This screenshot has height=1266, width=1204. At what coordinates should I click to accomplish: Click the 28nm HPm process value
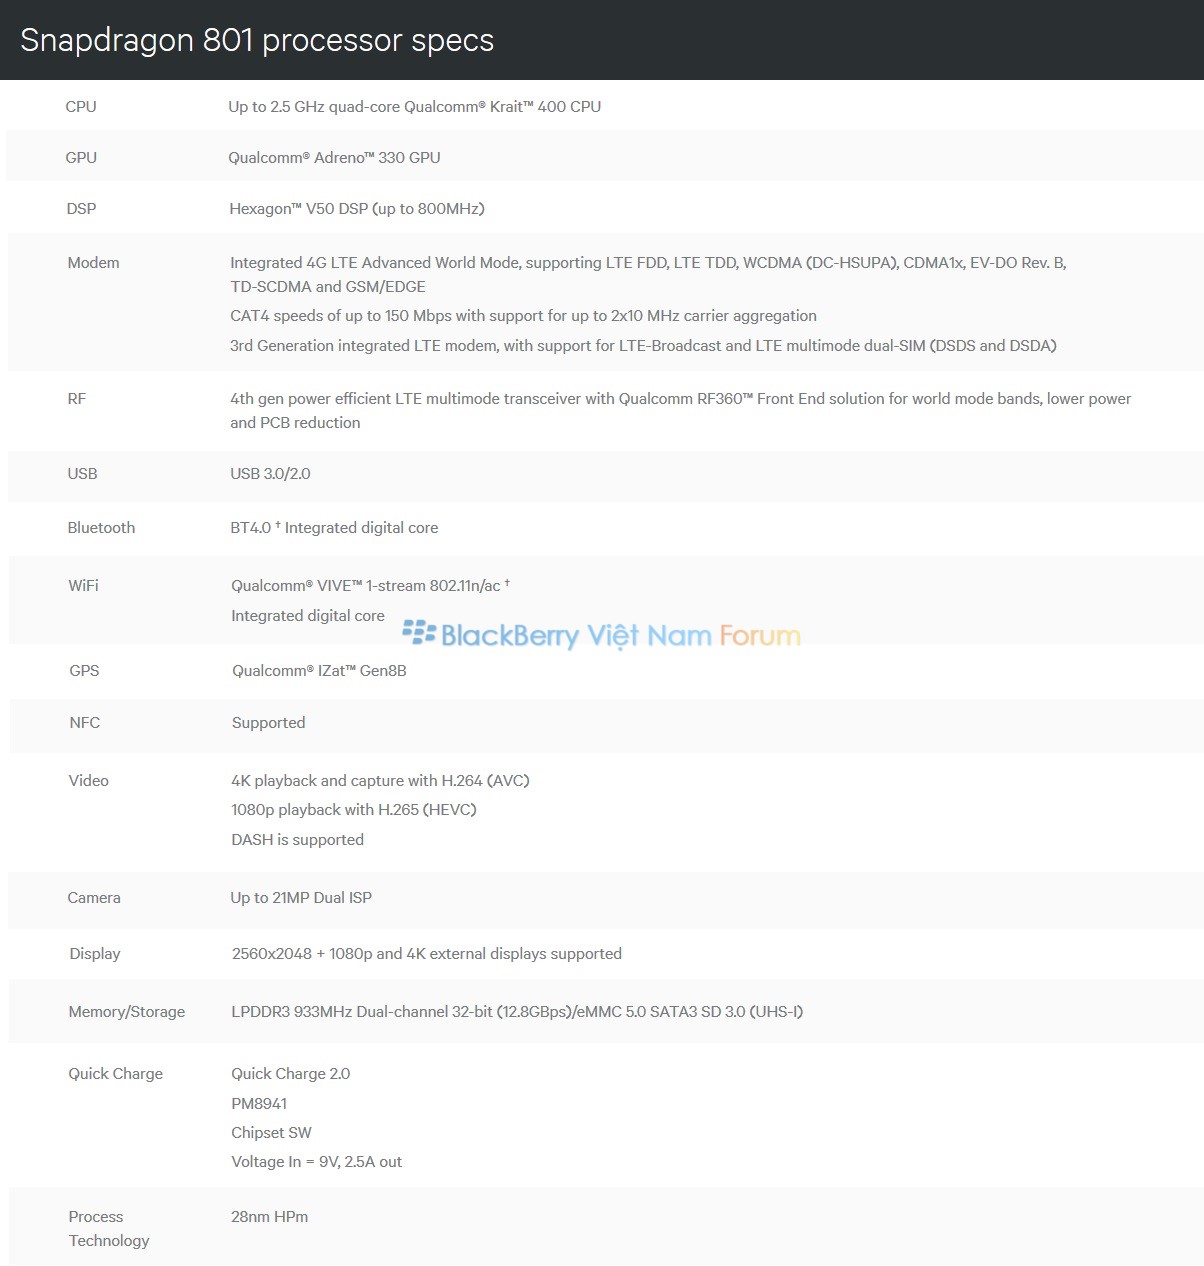[x=269, y=1217]
